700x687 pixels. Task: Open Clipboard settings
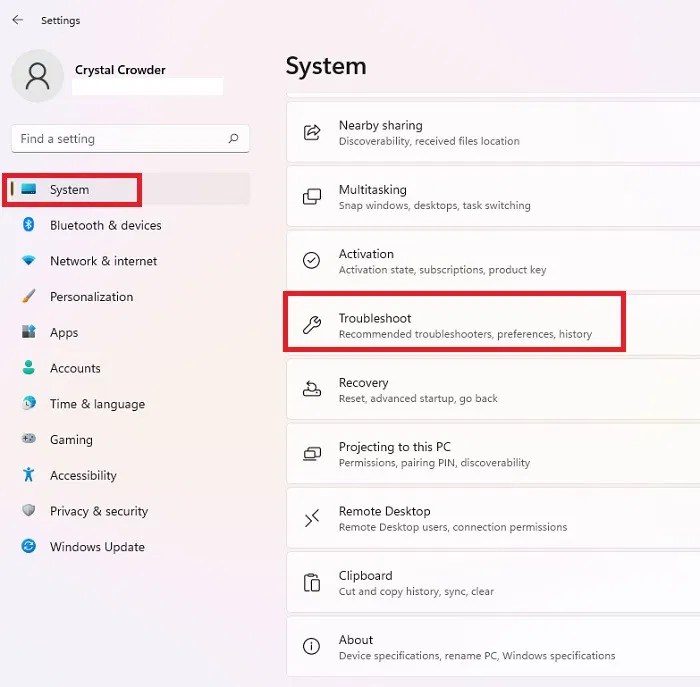tap(493, 583)
